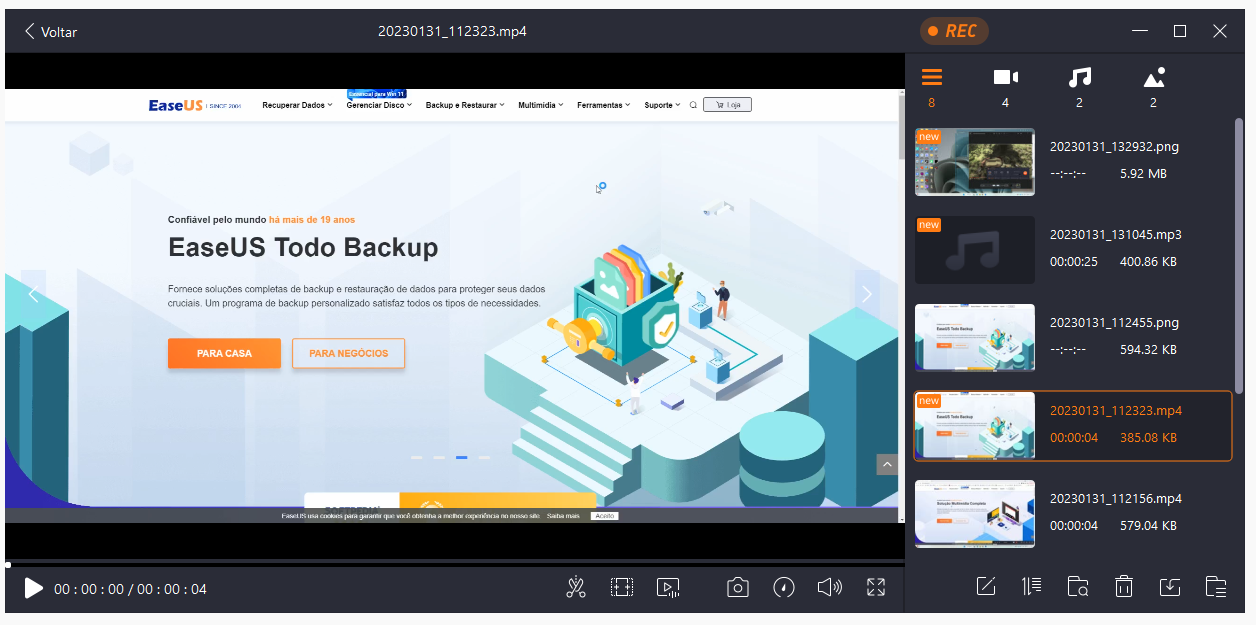The image size is (1256, 625).
Task: Expand Recuperar Dados menu in the preview
Action: click(298, 105)
